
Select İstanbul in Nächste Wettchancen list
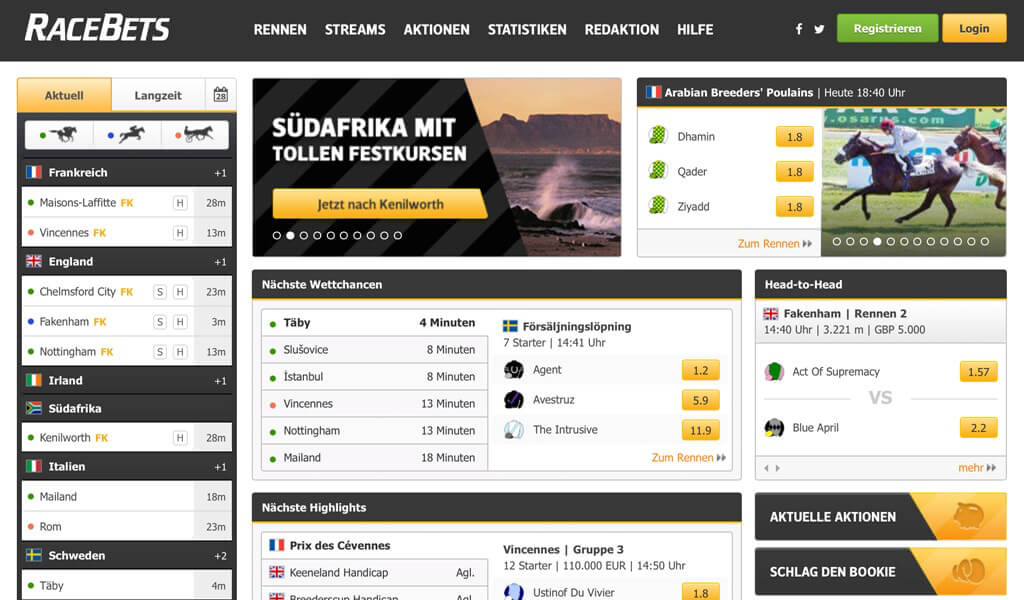(x=375, y=377)
